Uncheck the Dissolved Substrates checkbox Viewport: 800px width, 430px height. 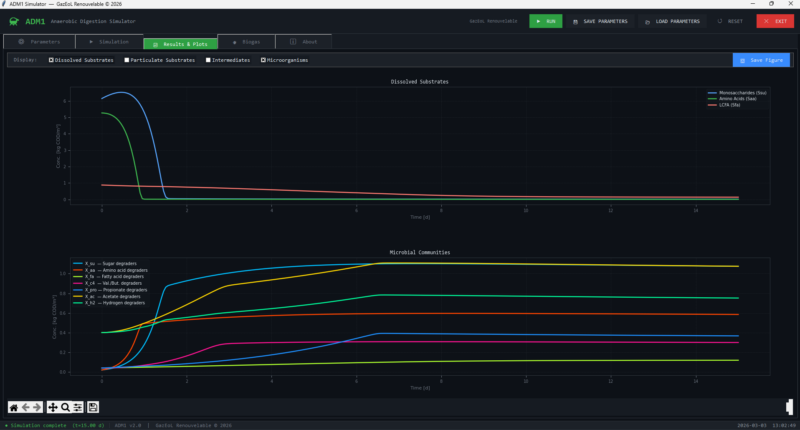[x=51, y=60]
